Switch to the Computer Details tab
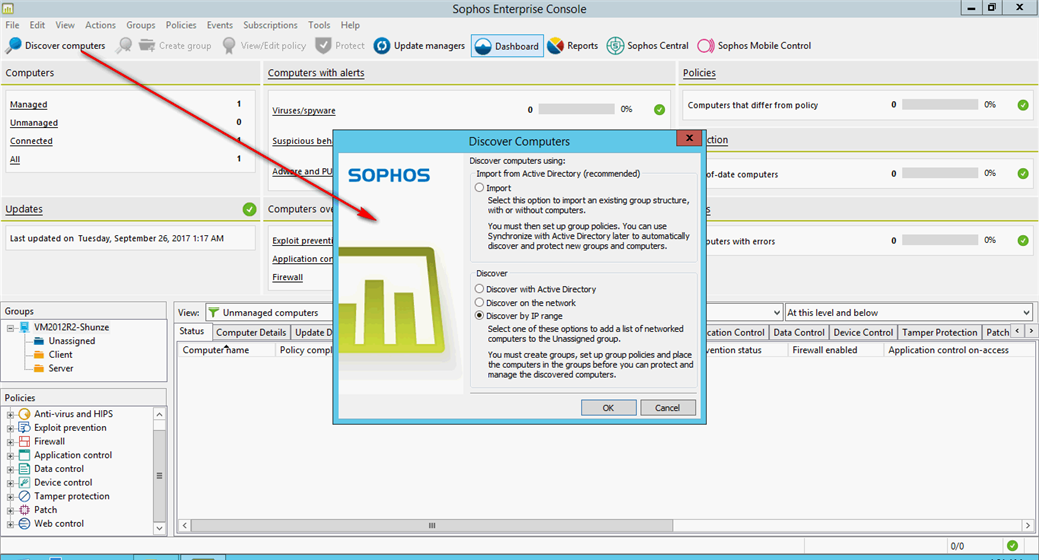This screenshot has width=1039, height=560. (251, 333)
